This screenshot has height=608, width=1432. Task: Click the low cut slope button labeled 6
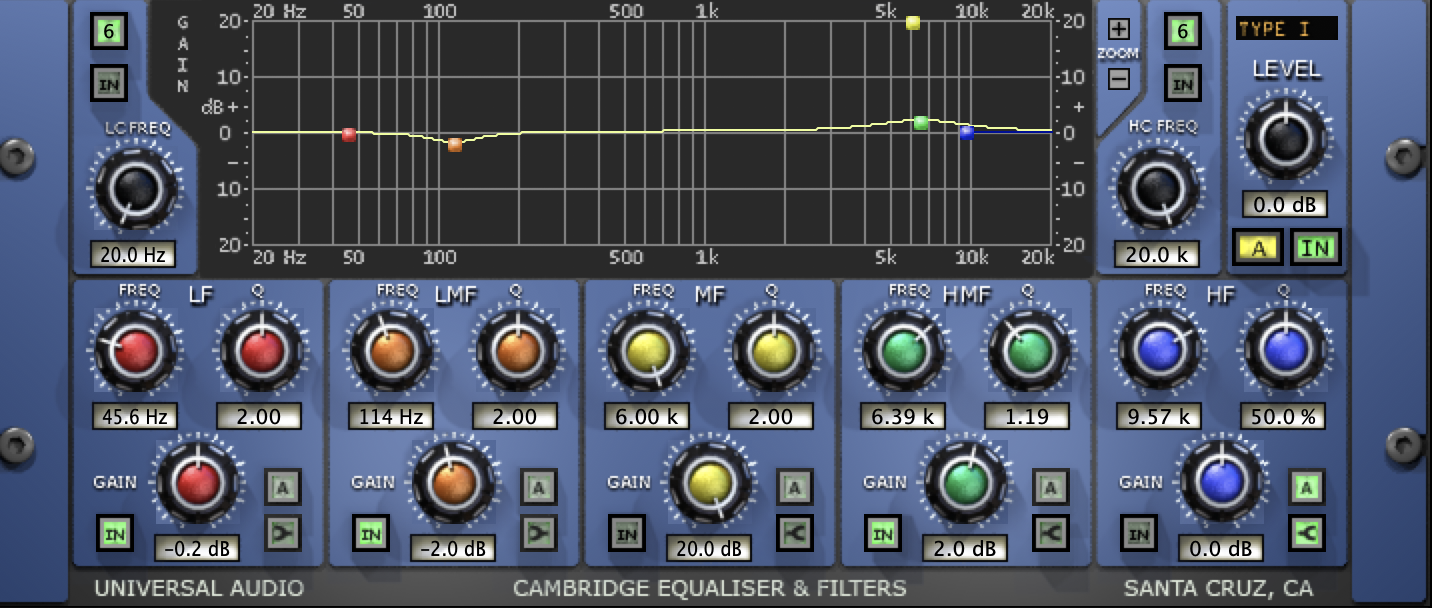[108, 32]
